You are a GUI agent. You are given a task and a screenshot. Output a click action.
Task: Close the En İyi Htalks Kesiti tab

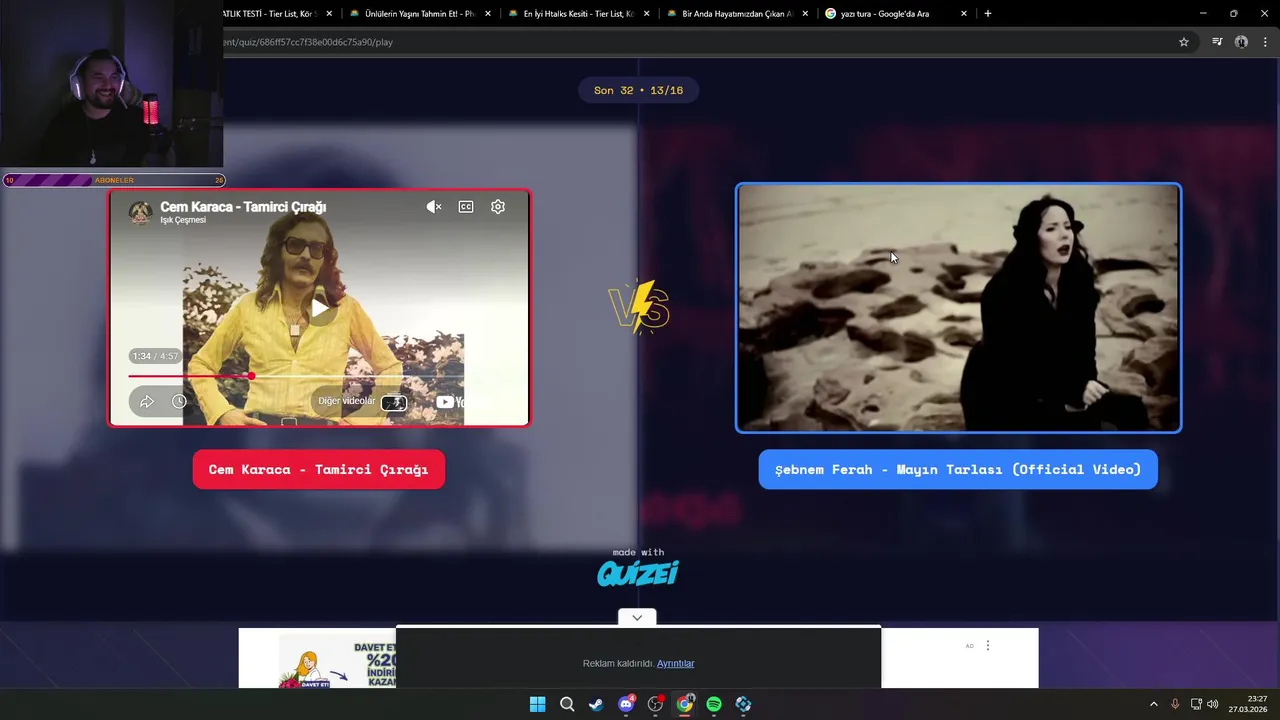tap(647, 13)
